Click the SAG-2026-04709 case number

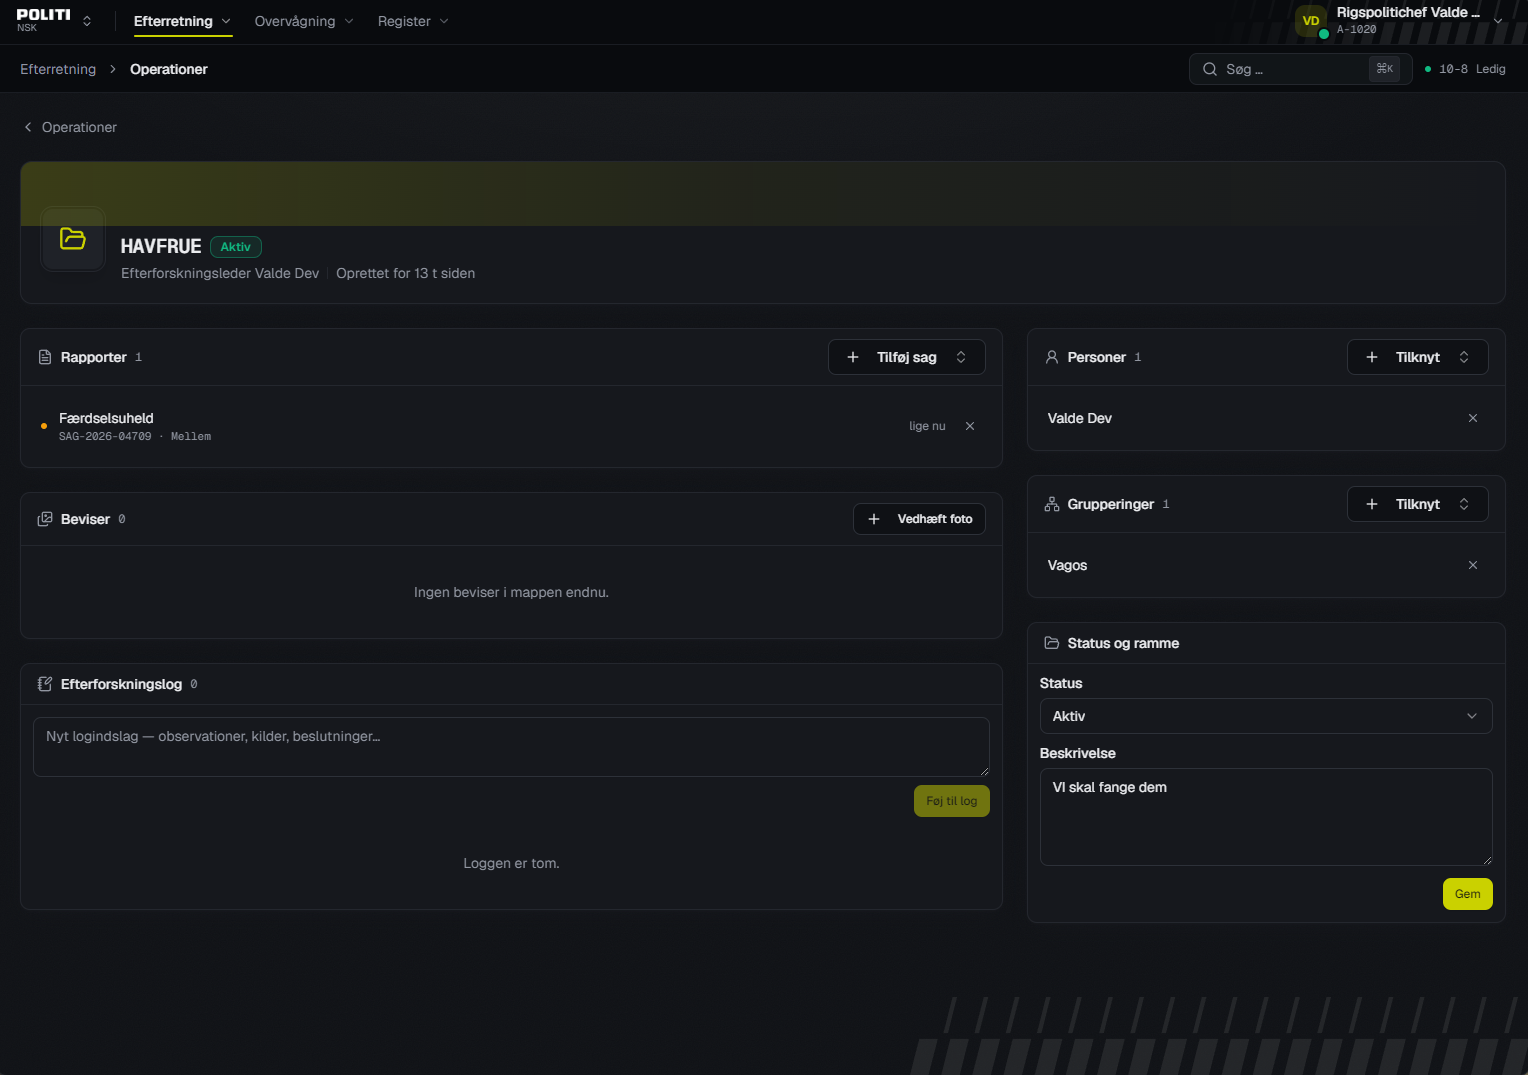pos(105,437)
